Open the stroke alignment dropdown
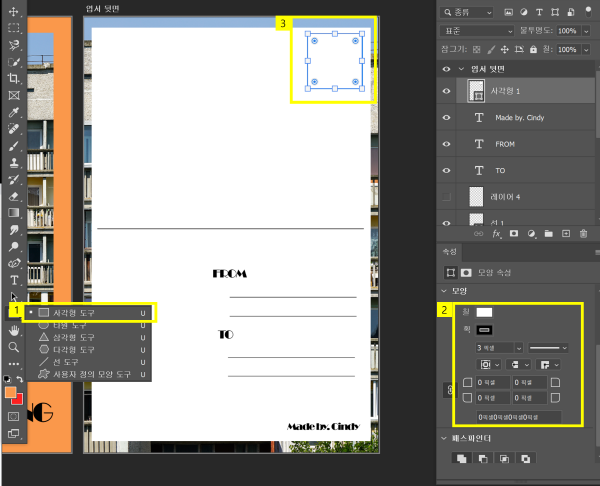The image size is (600, 486). [x=489, y=365]
